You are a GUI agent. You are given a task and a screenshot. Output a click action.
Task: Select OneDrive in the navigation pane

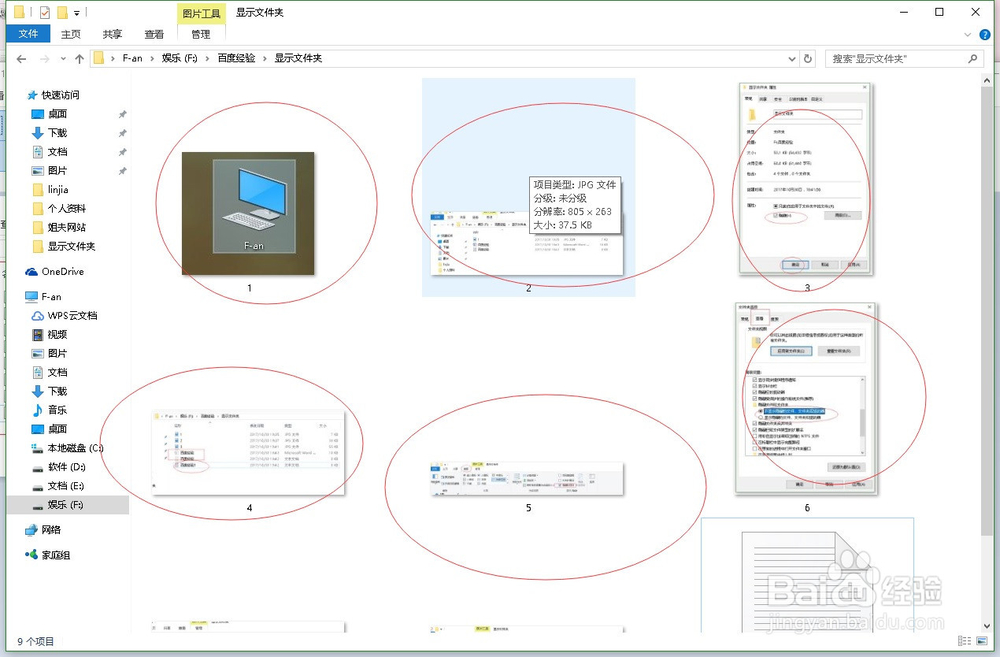(x=62, y=272)
